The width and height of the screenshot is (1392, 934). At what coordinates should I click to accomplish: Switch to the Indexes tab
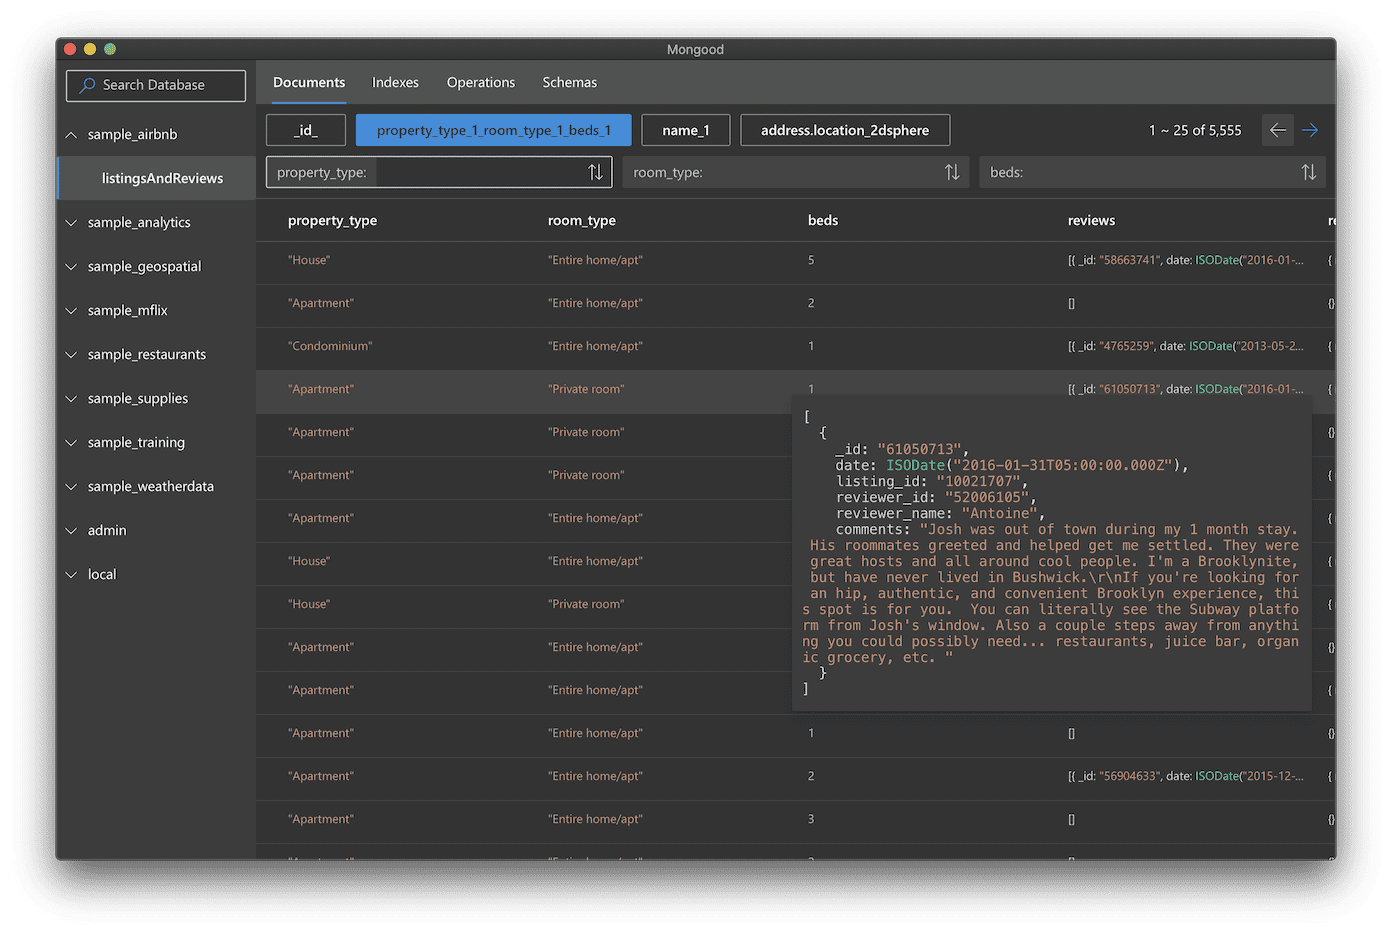(395, 83)
